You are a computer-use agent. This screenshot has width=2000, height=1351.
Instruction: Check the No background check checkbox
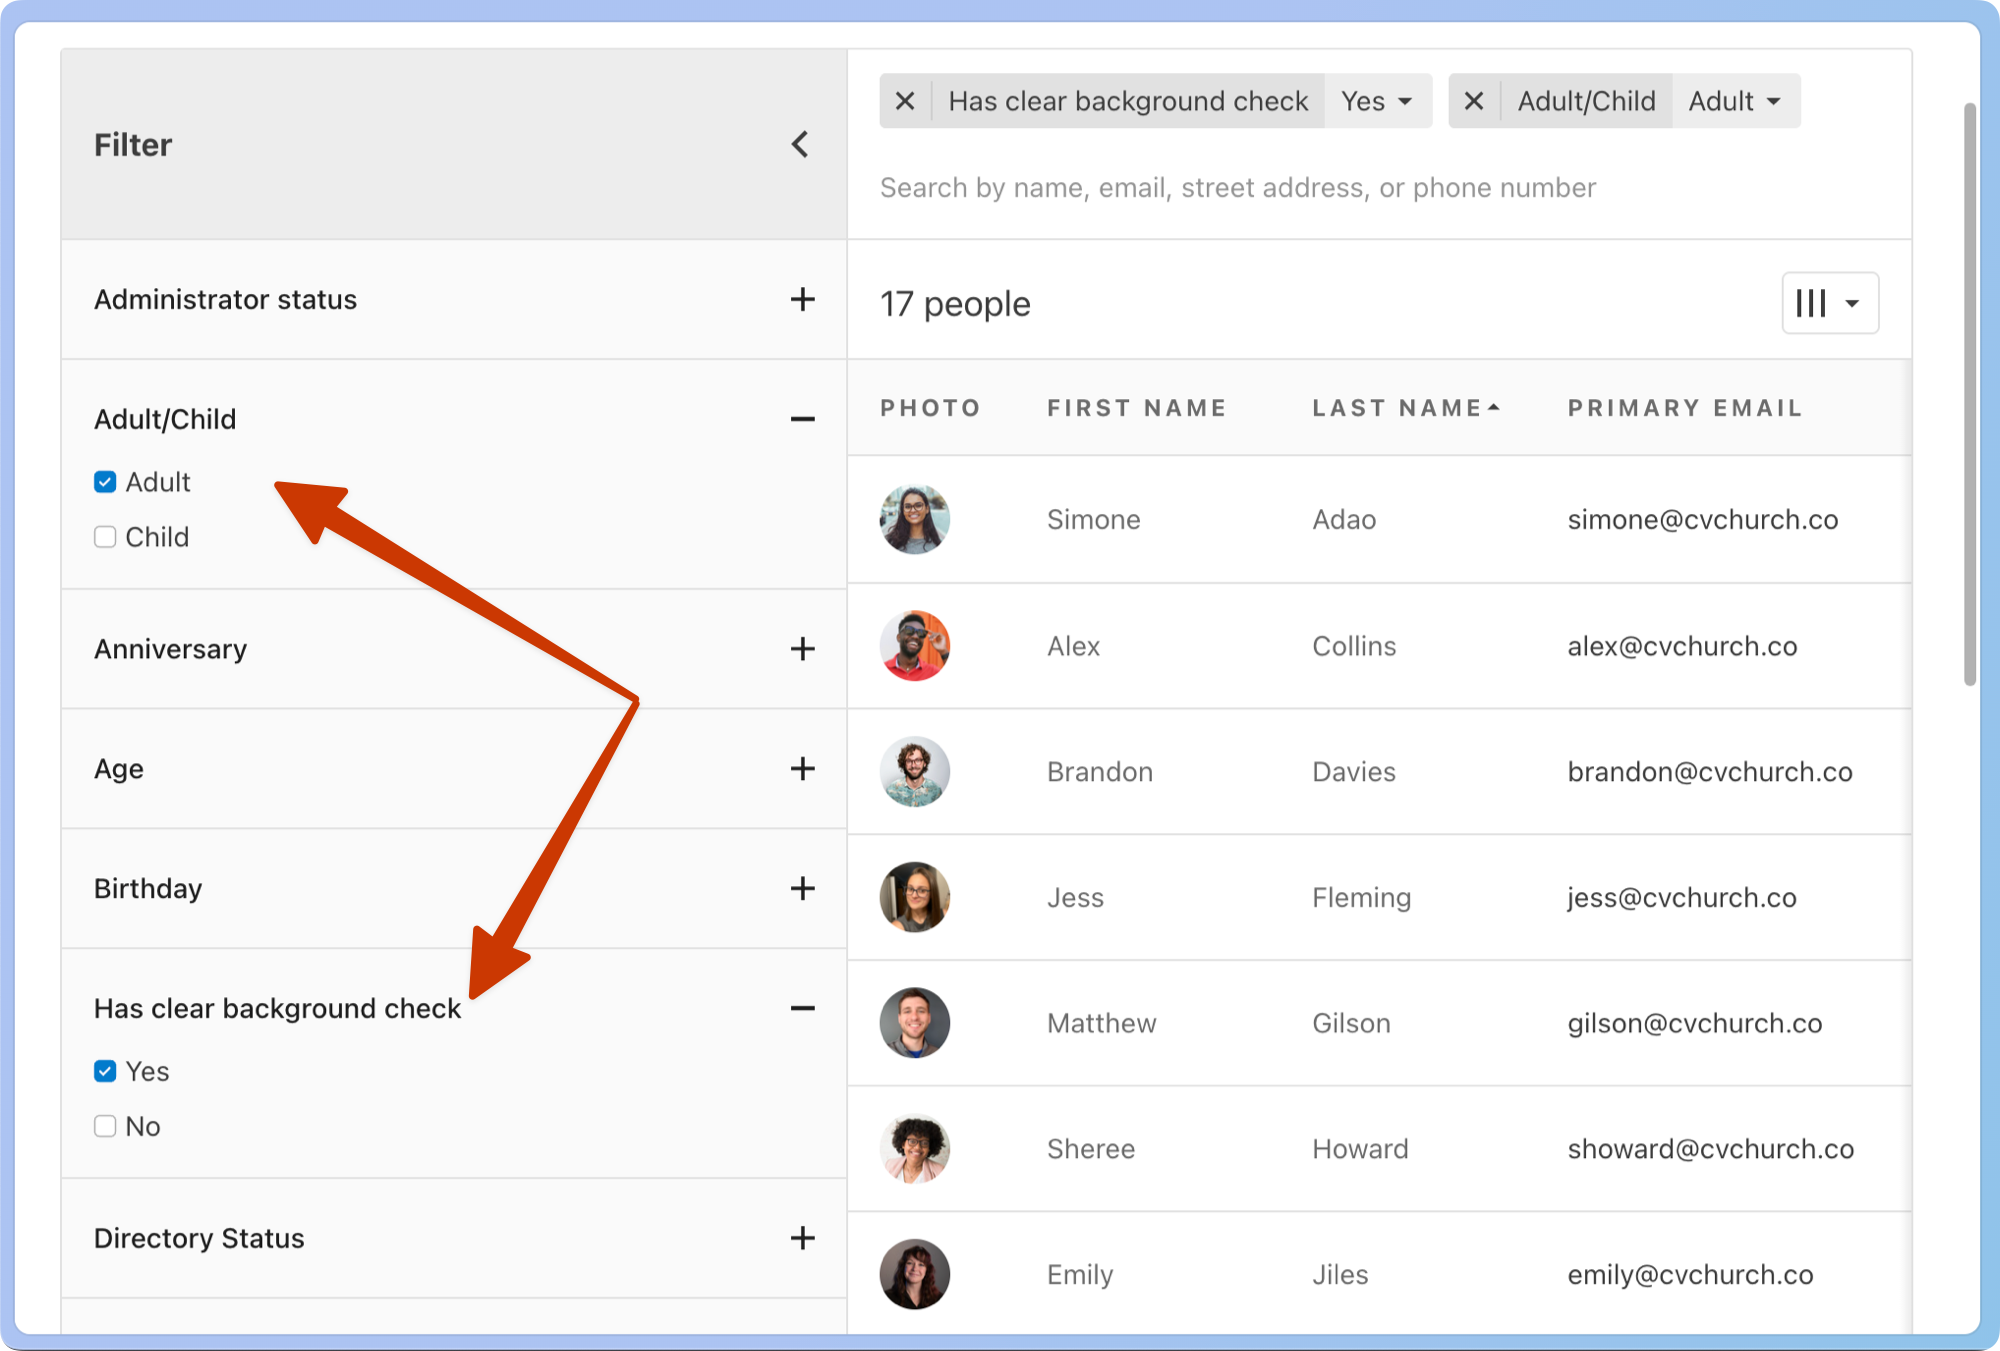[105, 1126]
